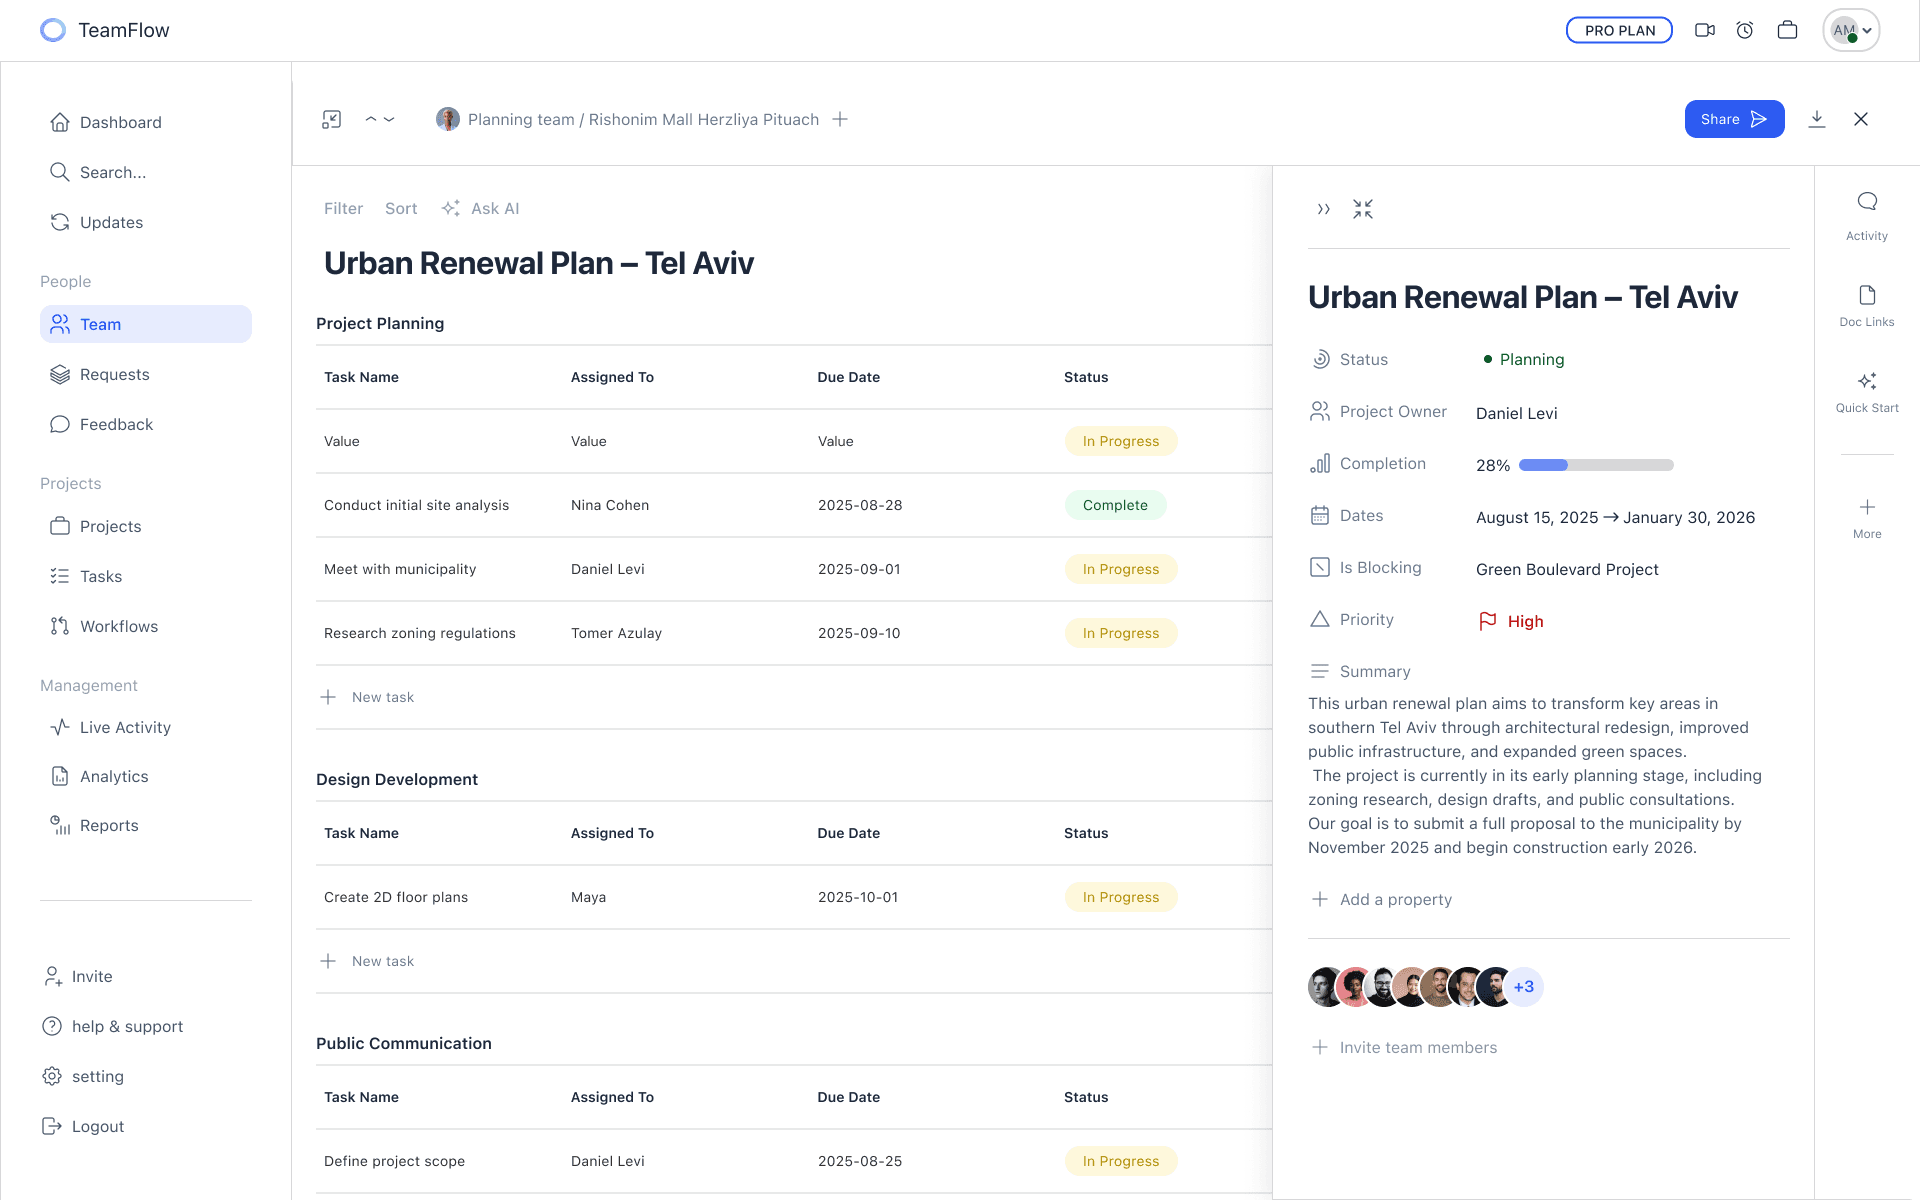This screenshot has width=1920, height=1200.
Task: Click Invite team members link
Action: (1417, 1047)
